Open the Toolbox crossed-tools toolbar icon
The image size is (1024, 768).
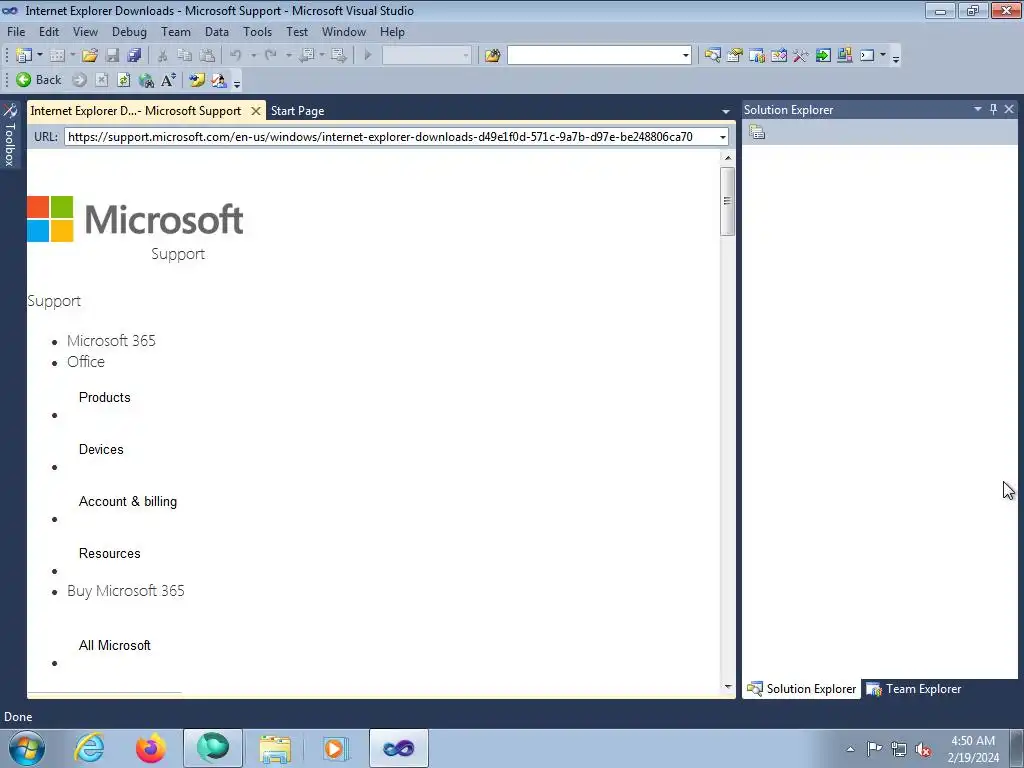tap(801, 56)
